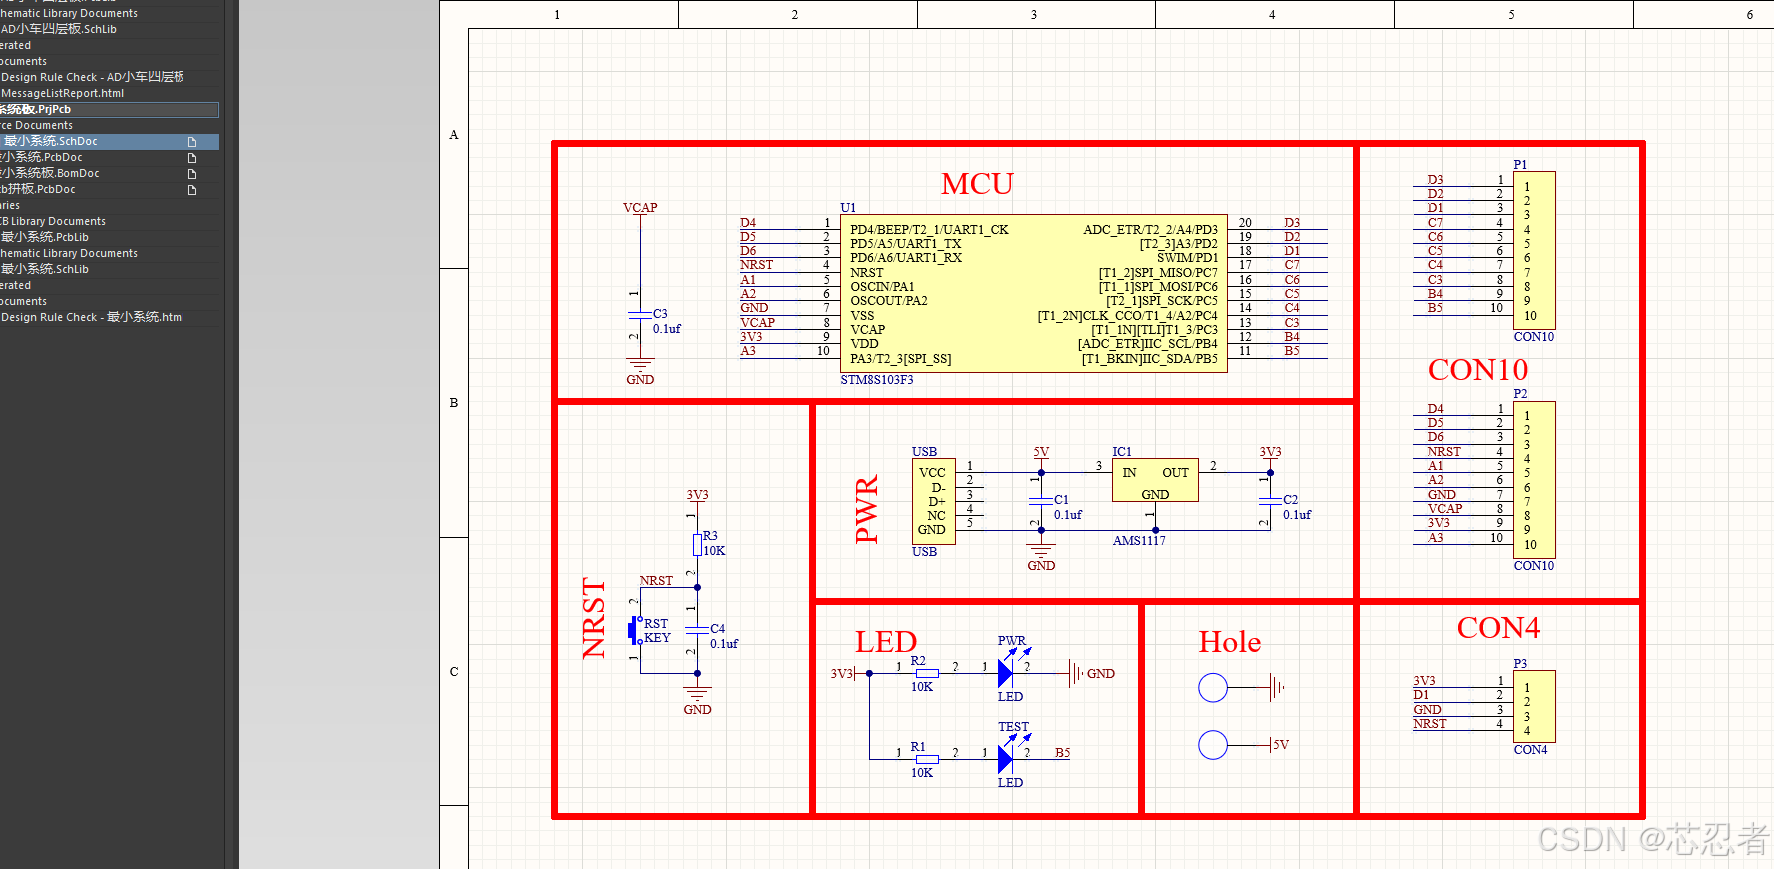Select the R3 10K resistor symbol
Image resolution: width=1774 pixels, height=869 pixels.
[697, 544]
